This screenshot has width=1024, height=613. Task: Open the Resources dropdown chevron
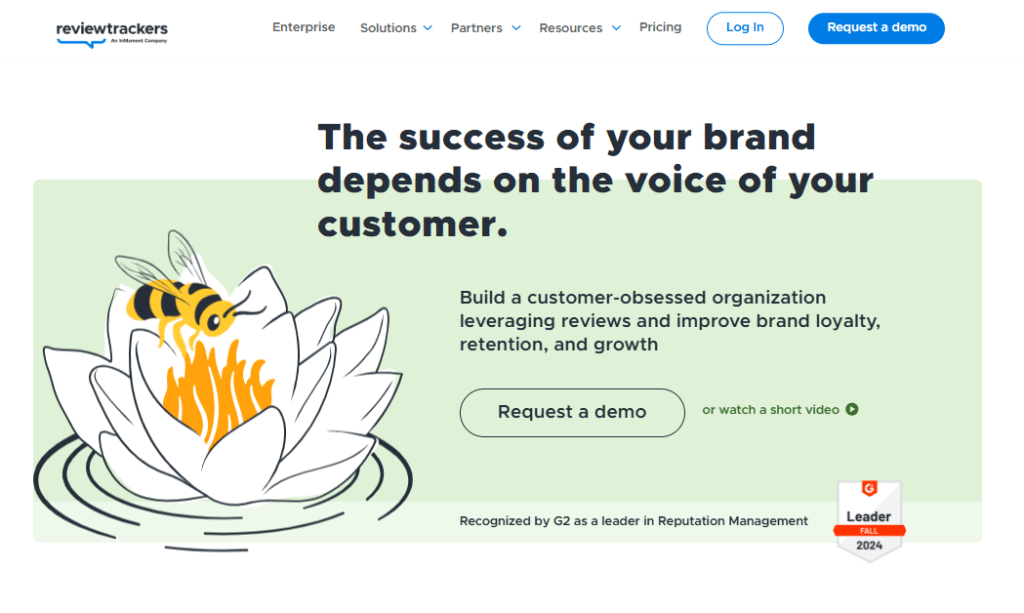point(616,28)
